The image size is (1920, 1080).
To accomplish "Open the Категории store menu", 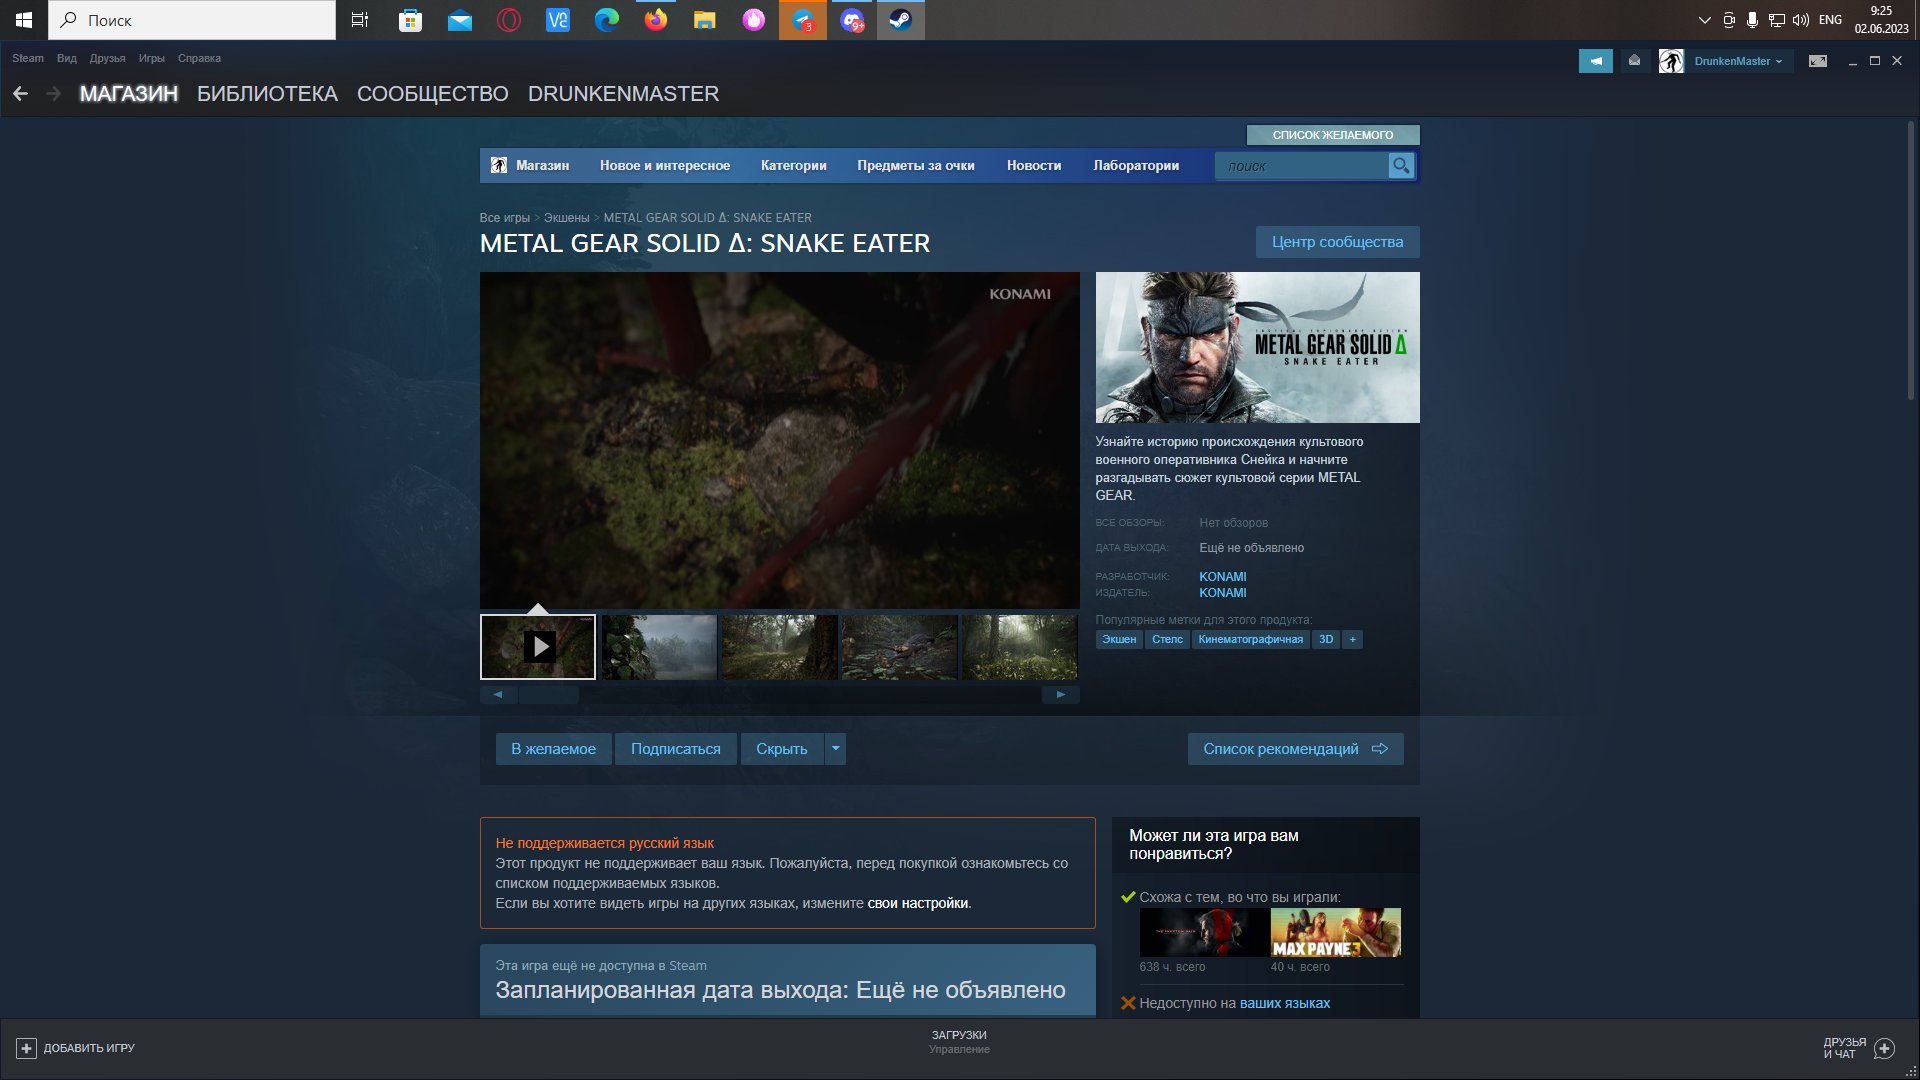I will click(794, 166).
